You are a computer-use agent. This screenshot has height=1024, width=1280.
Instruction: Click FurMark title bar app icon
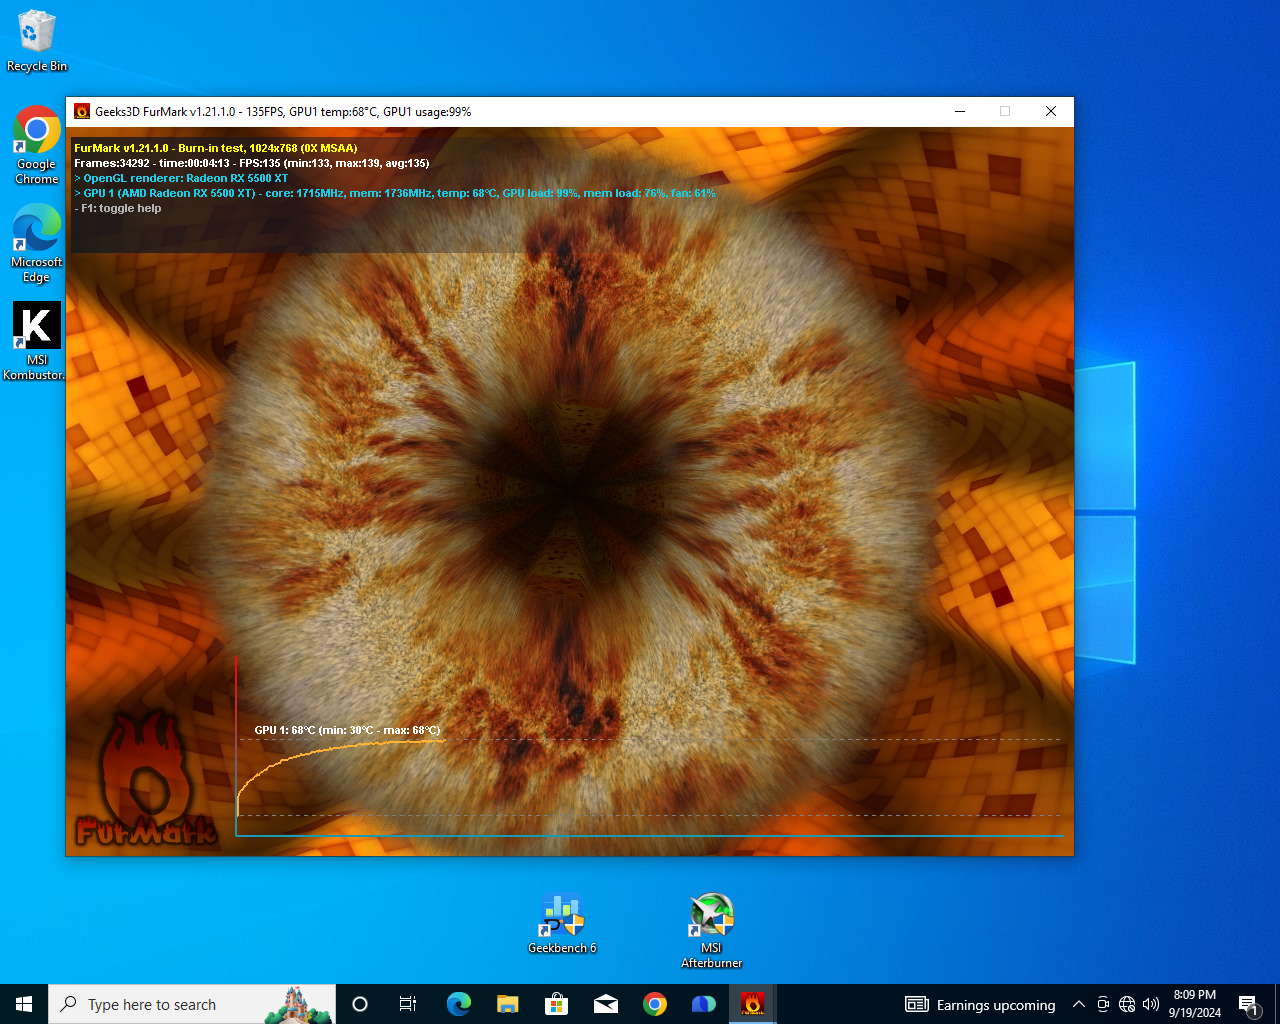82,112
